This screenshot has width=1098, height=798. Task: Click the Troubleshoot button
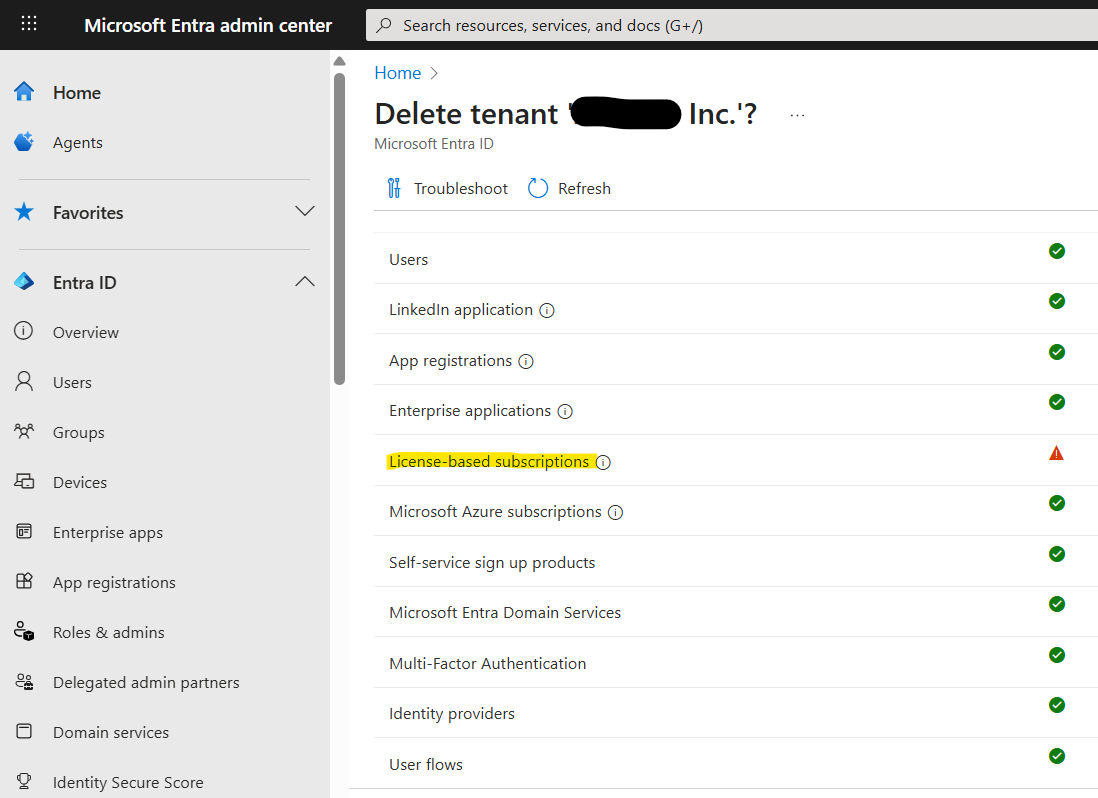(447, 188)
